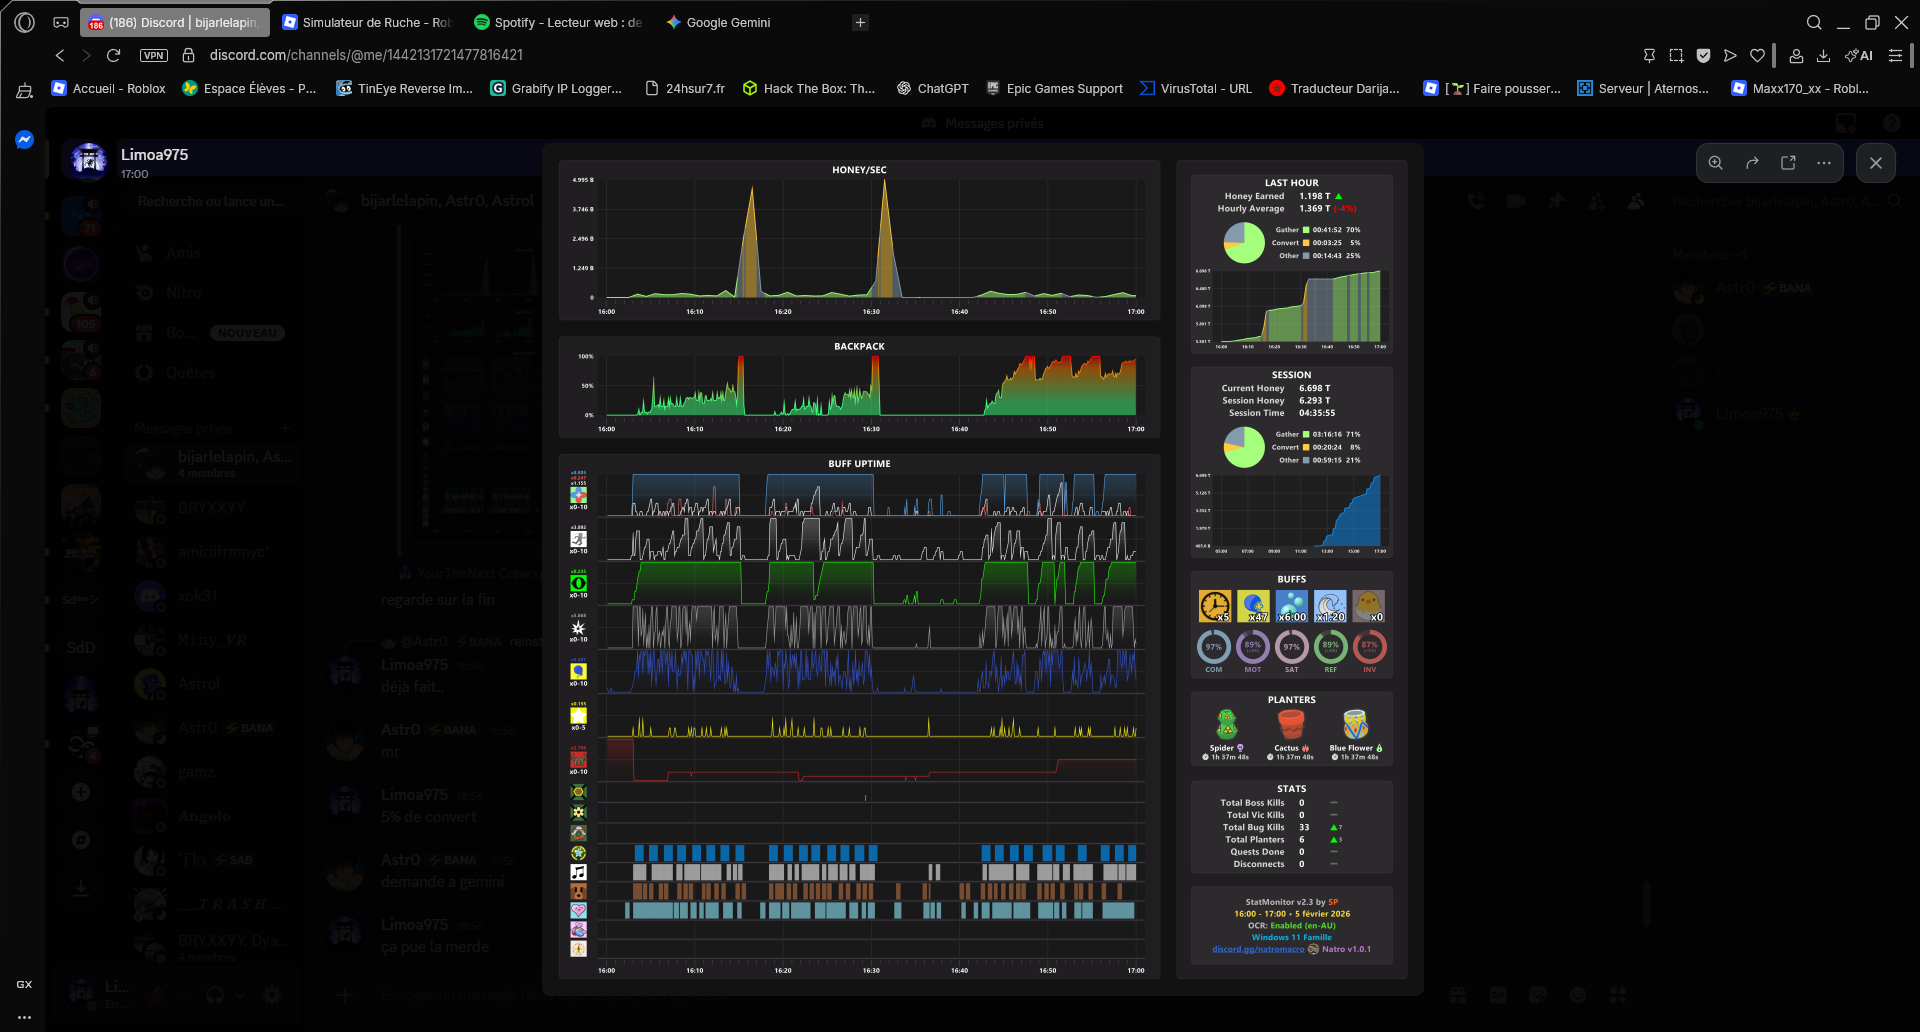Open the image in browser via external link icon
This screenshot has height=1032, width=1920.
(1786, 162)
